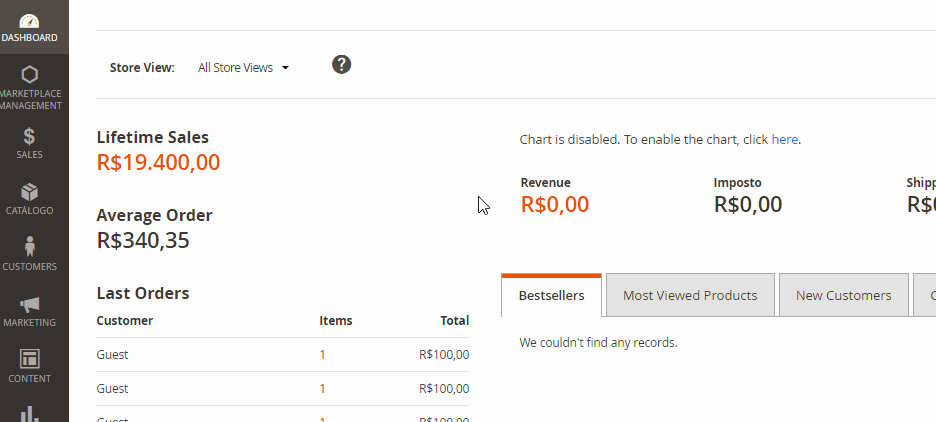
Task: Switch to the New Customers tab
Action: (x=843, y=295)
